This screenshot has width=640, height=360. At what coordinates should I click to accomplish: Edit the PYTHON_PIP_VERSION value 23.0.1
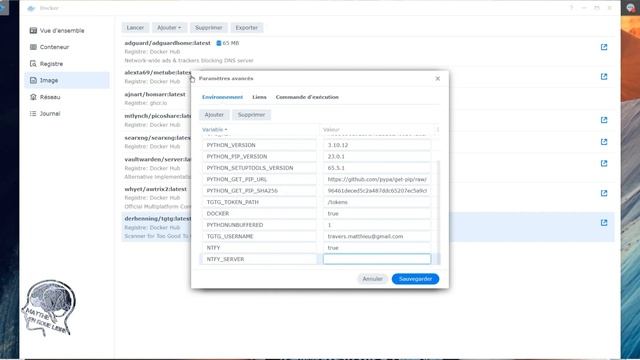point(377,156)
